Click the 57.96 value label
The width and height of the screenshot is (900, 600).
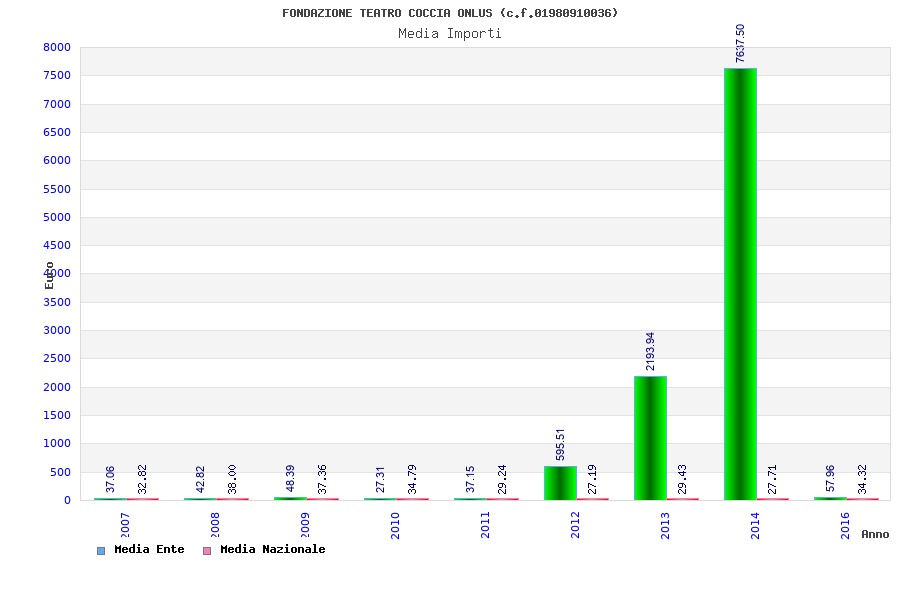pyautogui.click(x=830, y=479)
